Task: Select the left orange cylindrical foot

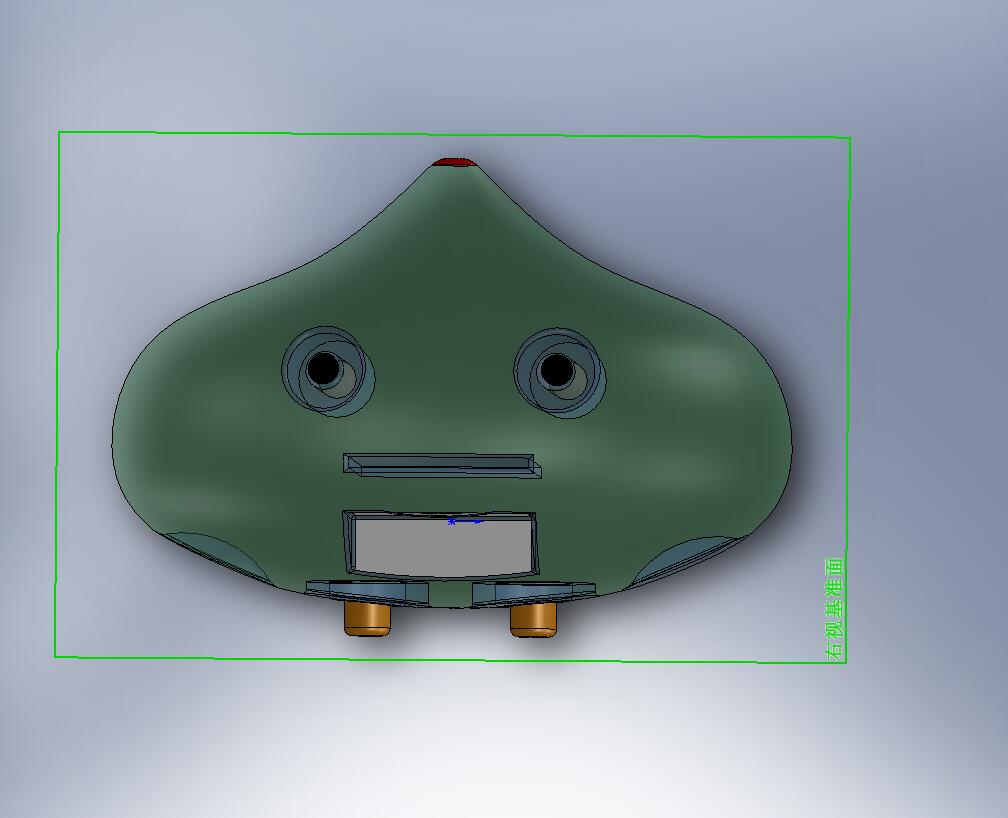Action: coord(368,618)
